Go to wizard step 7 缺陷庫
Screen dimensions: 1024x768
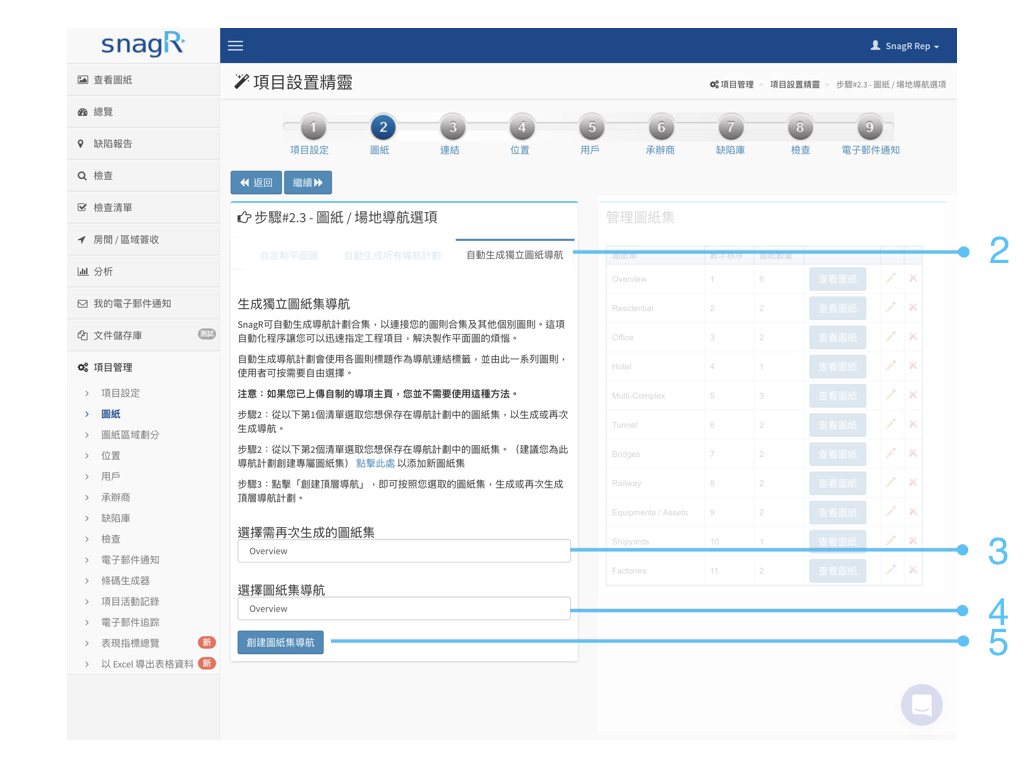pyautogui.click(x=731, y=127)
